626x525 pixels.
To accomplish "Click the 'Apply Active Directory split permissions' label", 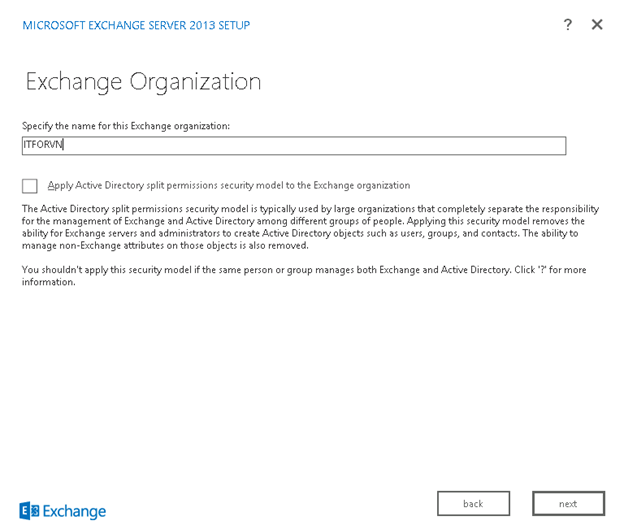I will coord(229,185).
